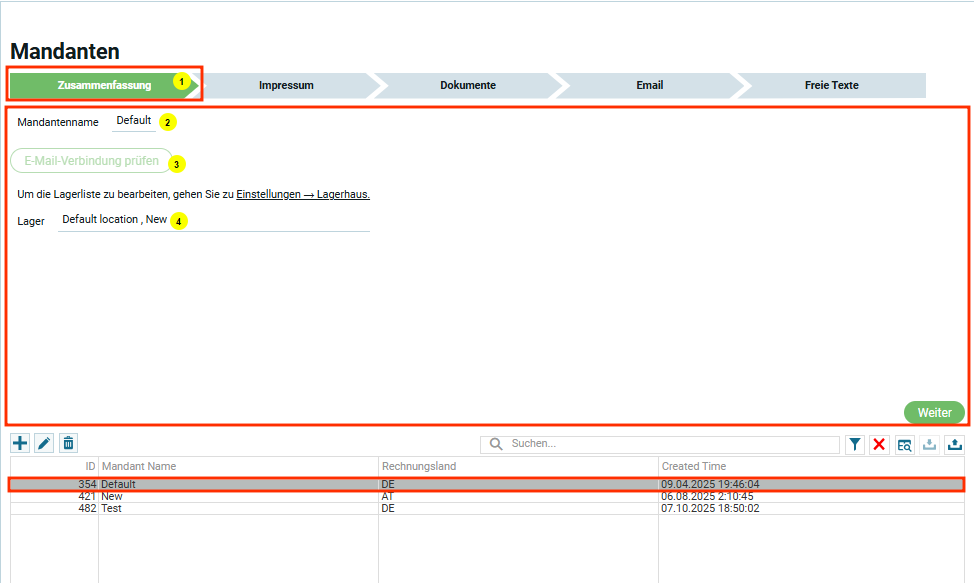Select the Freie Texte tab
The image size is (974, 583).
pyautogui.click(x=831, y=85)
